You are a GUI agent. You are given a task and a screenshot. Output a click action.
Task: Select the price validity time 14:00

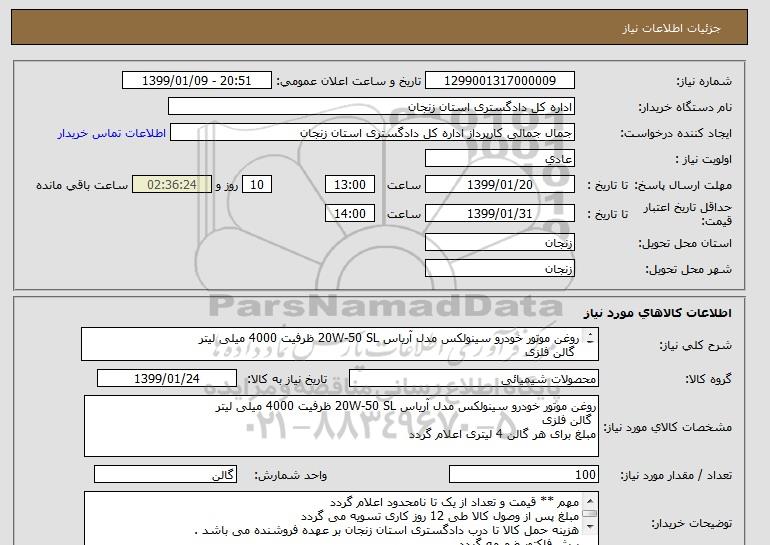(350, 214)
